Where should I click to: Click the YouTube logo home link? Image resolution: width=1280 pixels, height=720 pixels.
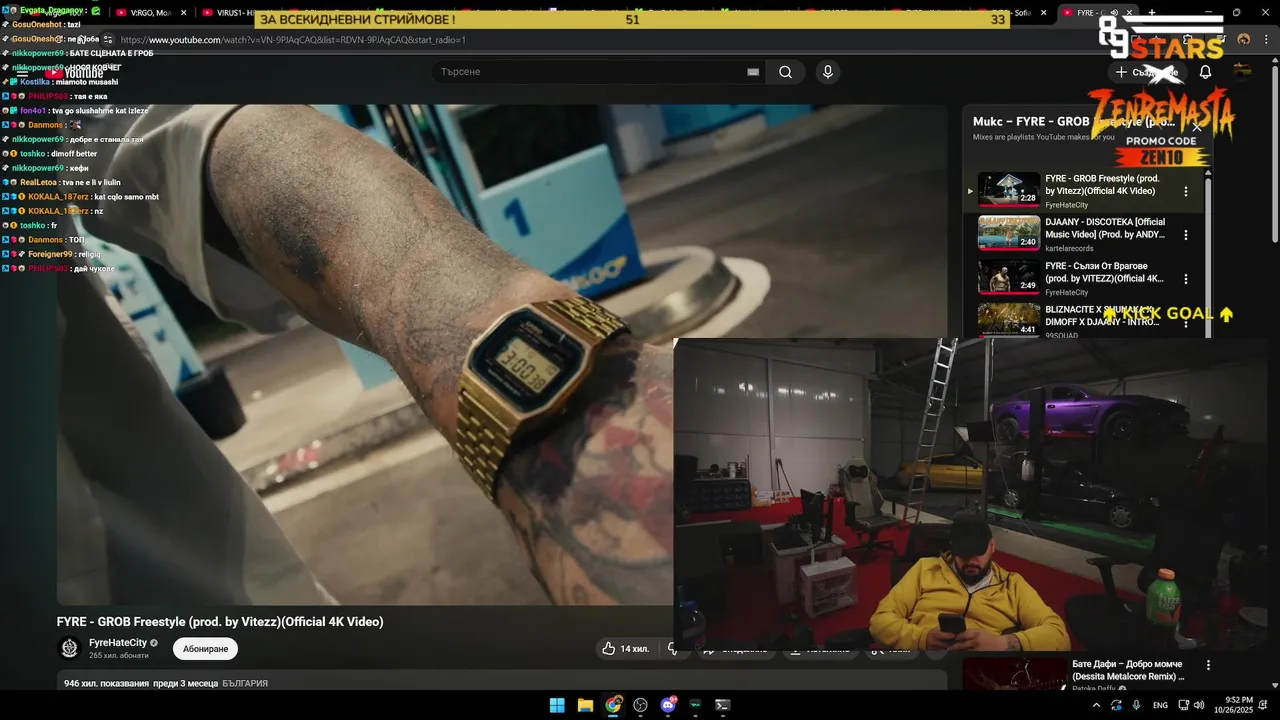point(74,73)
